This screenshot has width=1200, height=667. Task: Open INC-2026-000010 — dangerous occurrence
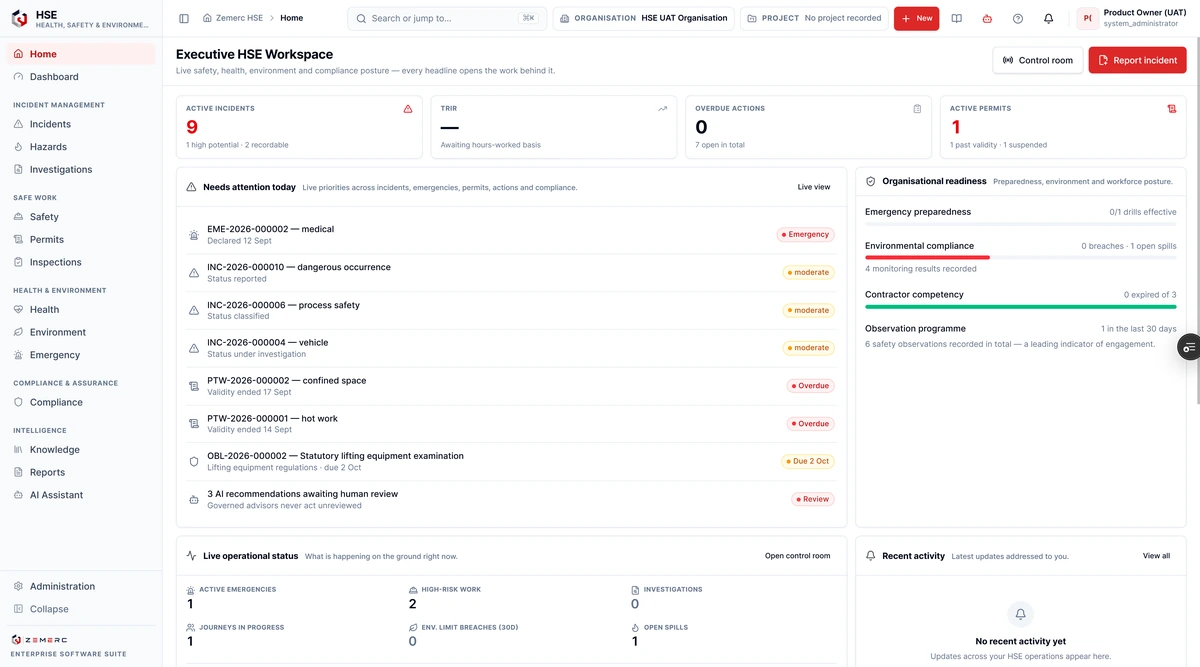pyautogui.click(x=511, y=273)
